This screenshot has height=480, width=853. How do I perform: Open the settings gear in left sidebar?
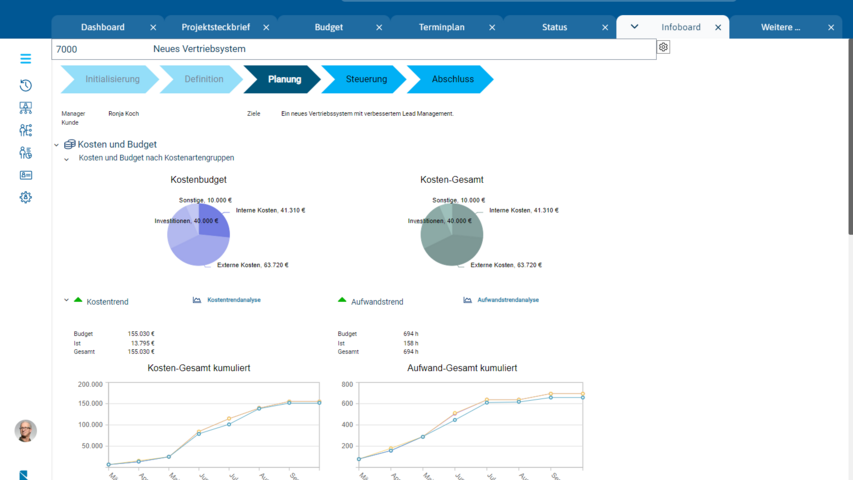coord(26,198)
